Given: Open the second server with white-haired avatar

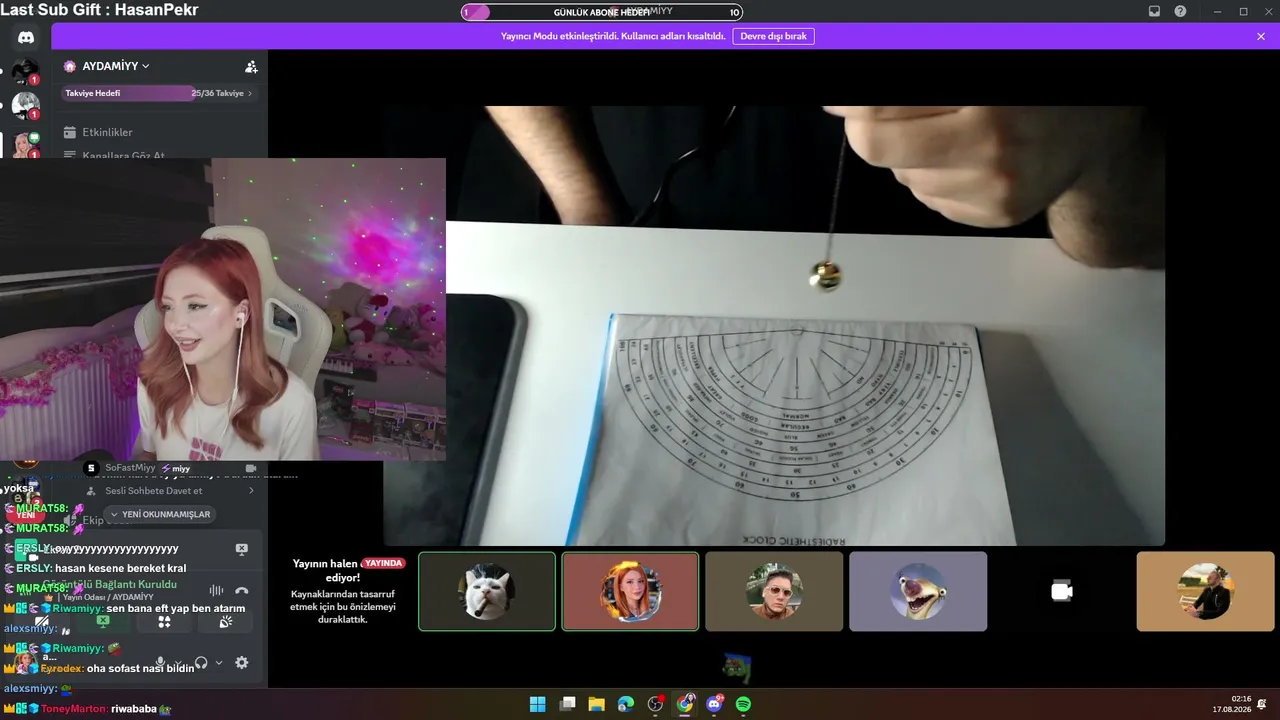Looking at the screenshot, I should pos(25,105).
